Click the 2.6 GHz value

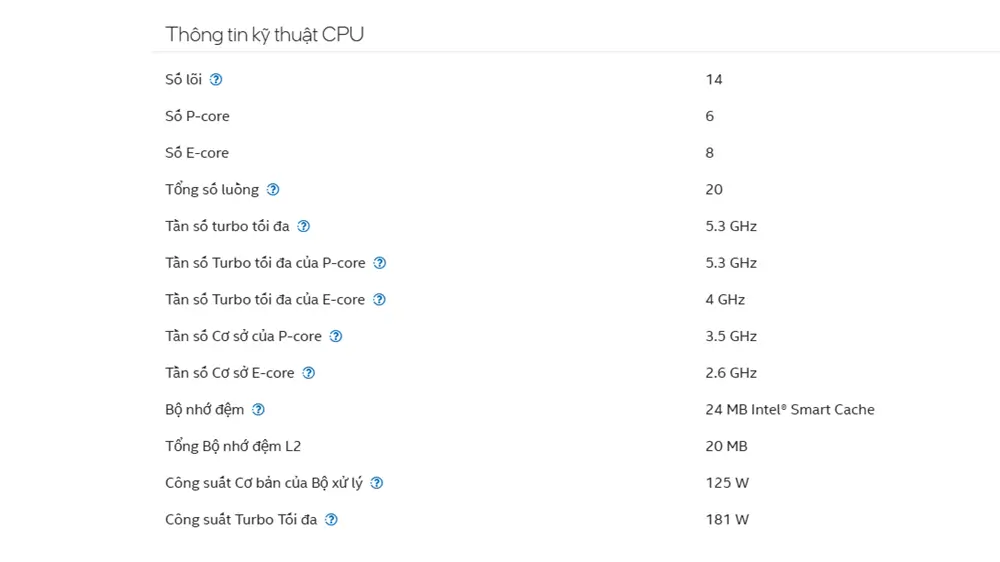click(731, 373)
